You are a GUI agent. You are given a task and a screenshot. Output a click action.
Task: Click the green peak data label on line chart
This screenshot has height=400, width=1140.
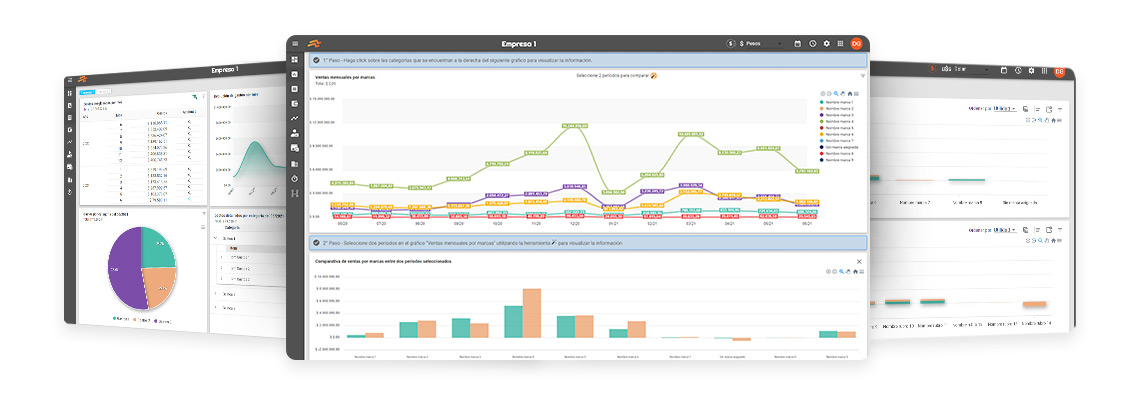(x=574, y=126)
